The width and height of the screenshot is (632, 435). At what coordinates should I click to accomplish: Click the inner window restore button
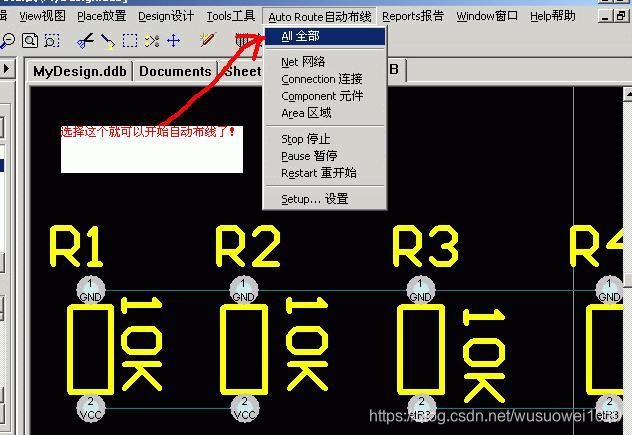pyautogui.click(x=622, y=16)
